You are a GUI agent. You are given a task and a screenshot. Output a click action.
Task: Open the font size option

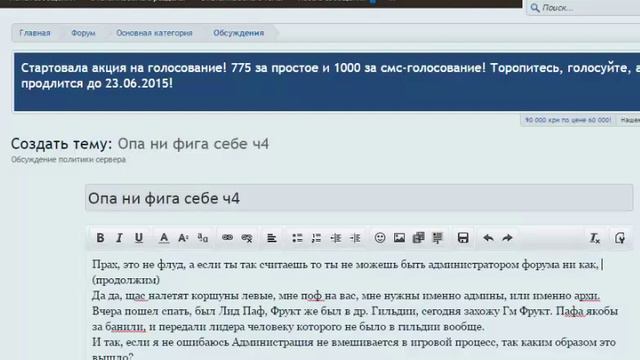(183, 238)
